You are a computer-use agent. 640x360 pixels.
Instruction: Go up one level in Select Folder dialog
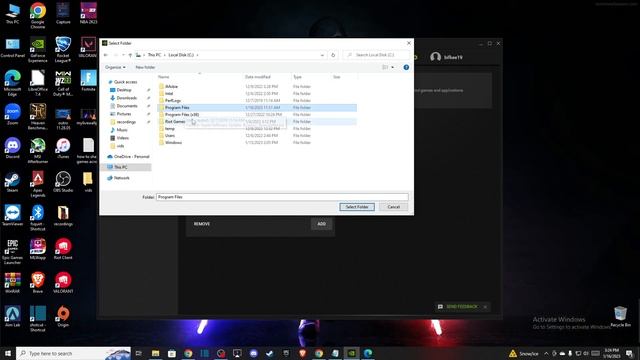click(x=130, y=55)
